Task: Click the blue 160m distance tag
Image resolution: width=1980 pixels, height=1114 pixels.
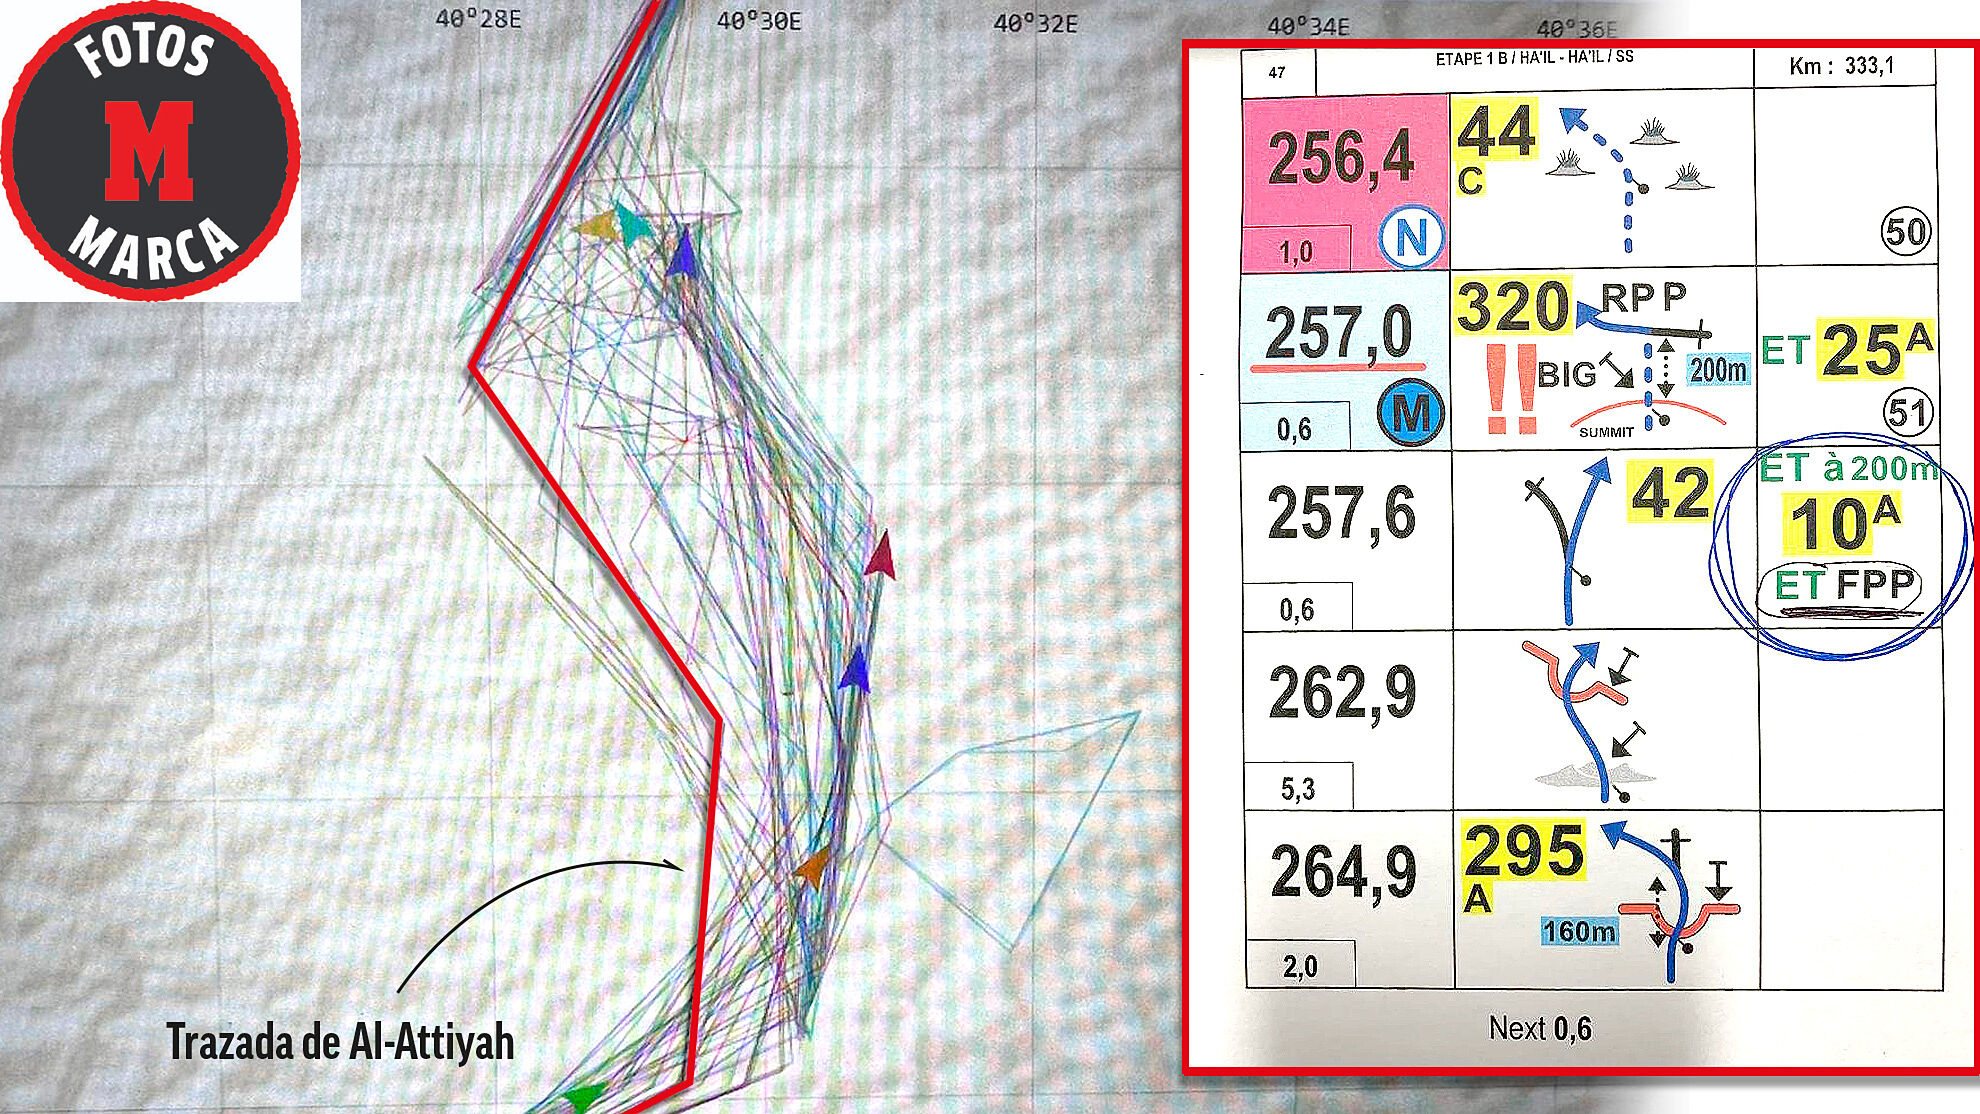Action: [1578, 931]
